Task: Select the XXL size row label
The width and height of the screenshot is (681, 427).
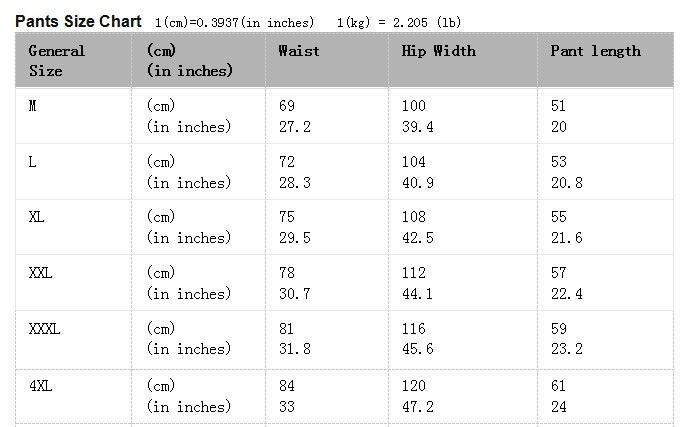Action: click(41, 272)
